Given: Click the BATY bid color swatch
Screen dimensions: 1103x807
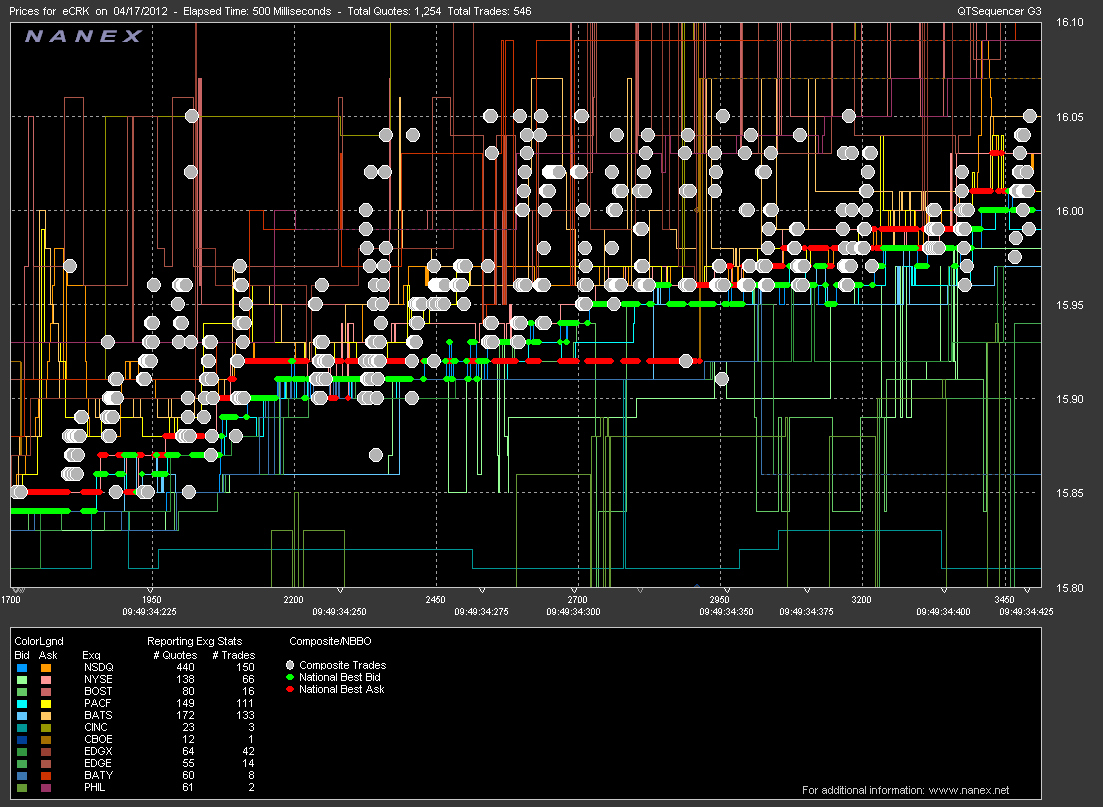Looking at the screenshot, I should 22,775.
